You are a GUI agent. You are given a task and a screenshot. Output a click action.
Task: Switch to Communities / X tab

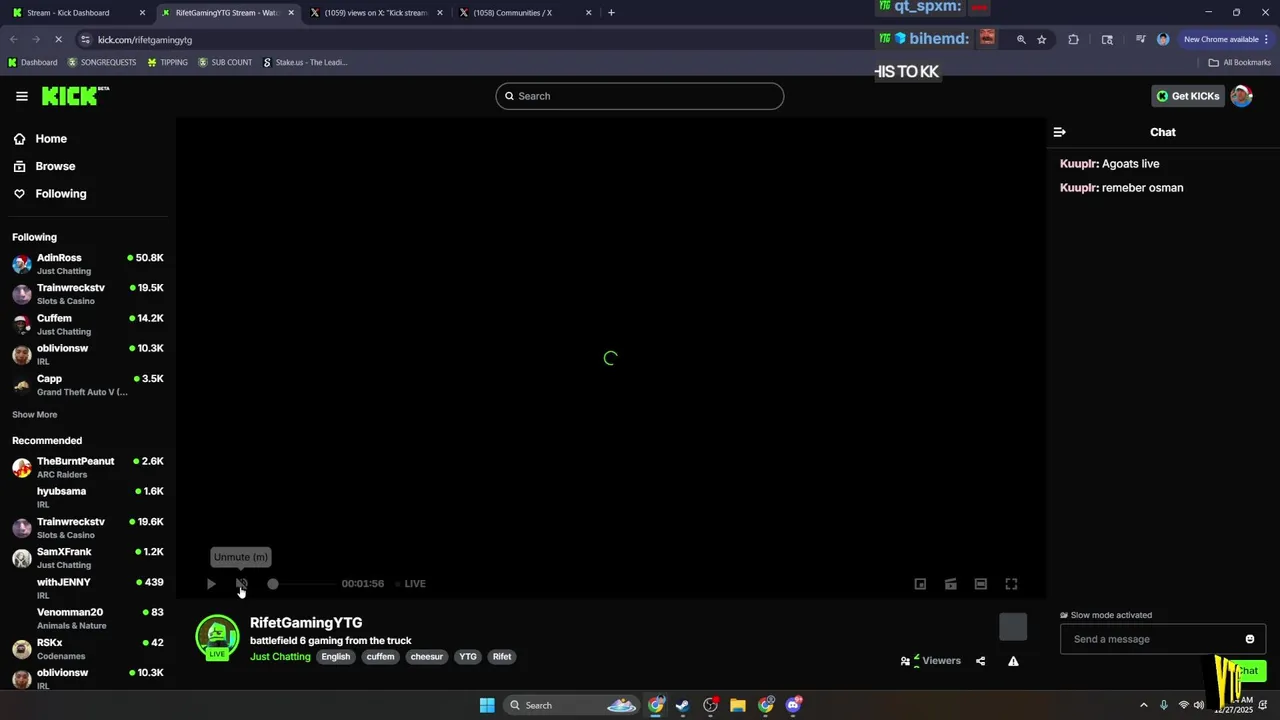(x=526, y=13)
